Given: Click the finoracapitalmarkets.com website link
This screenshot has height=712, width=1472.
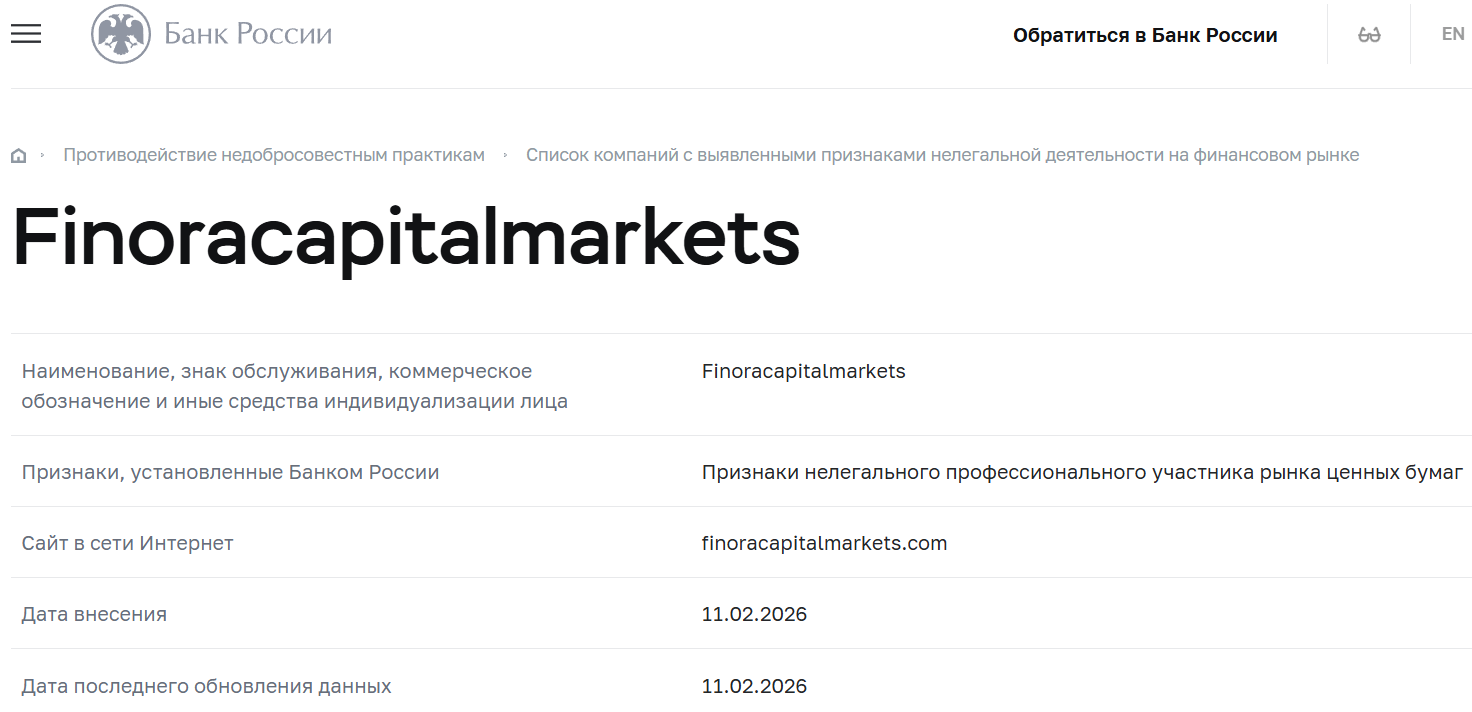Looking at the screenshot, I should coord(823,542).
